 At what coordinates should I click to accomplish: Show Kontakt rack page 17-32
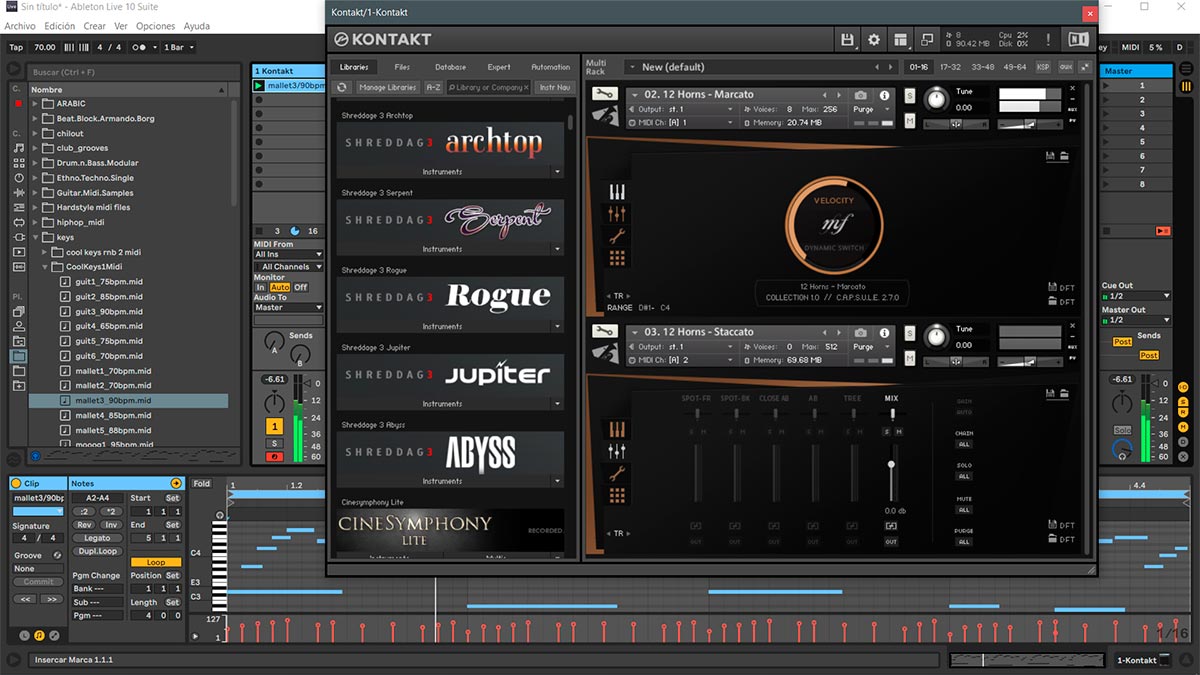949,67
